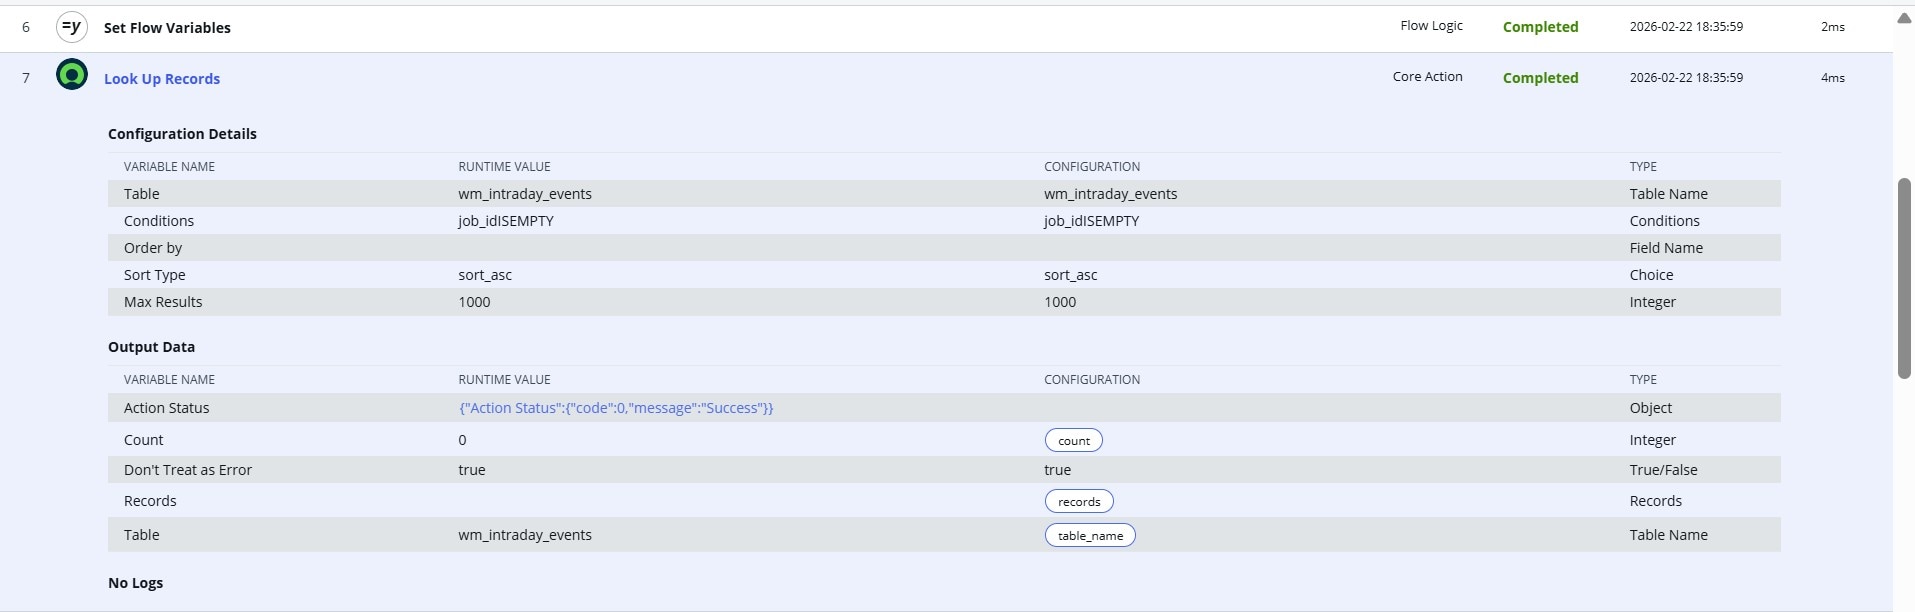Click the Flow Logic type label
Screen dimensions: 1915x612
click(1431, 26)
